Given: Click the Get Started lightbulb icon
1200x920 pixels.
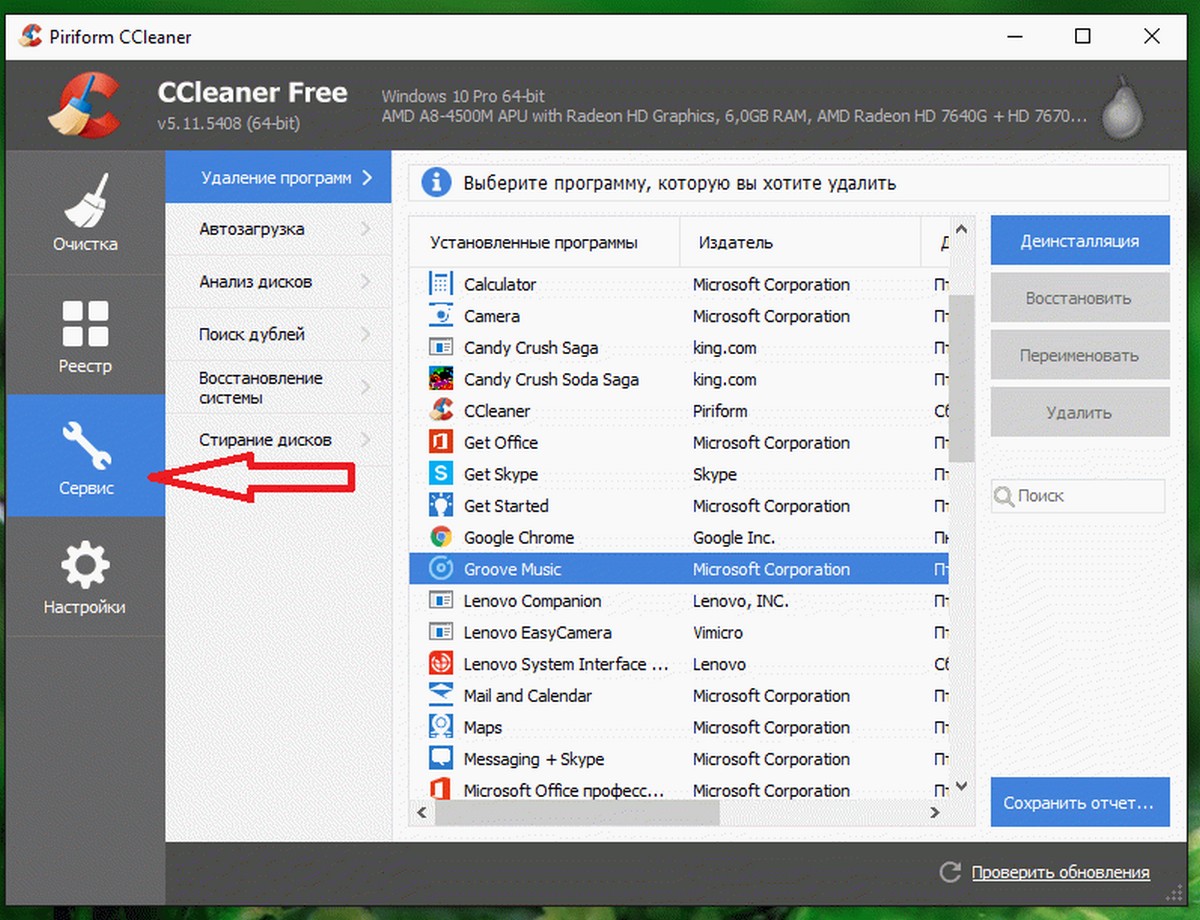Looking at the screenshot, I should (440, 506).
